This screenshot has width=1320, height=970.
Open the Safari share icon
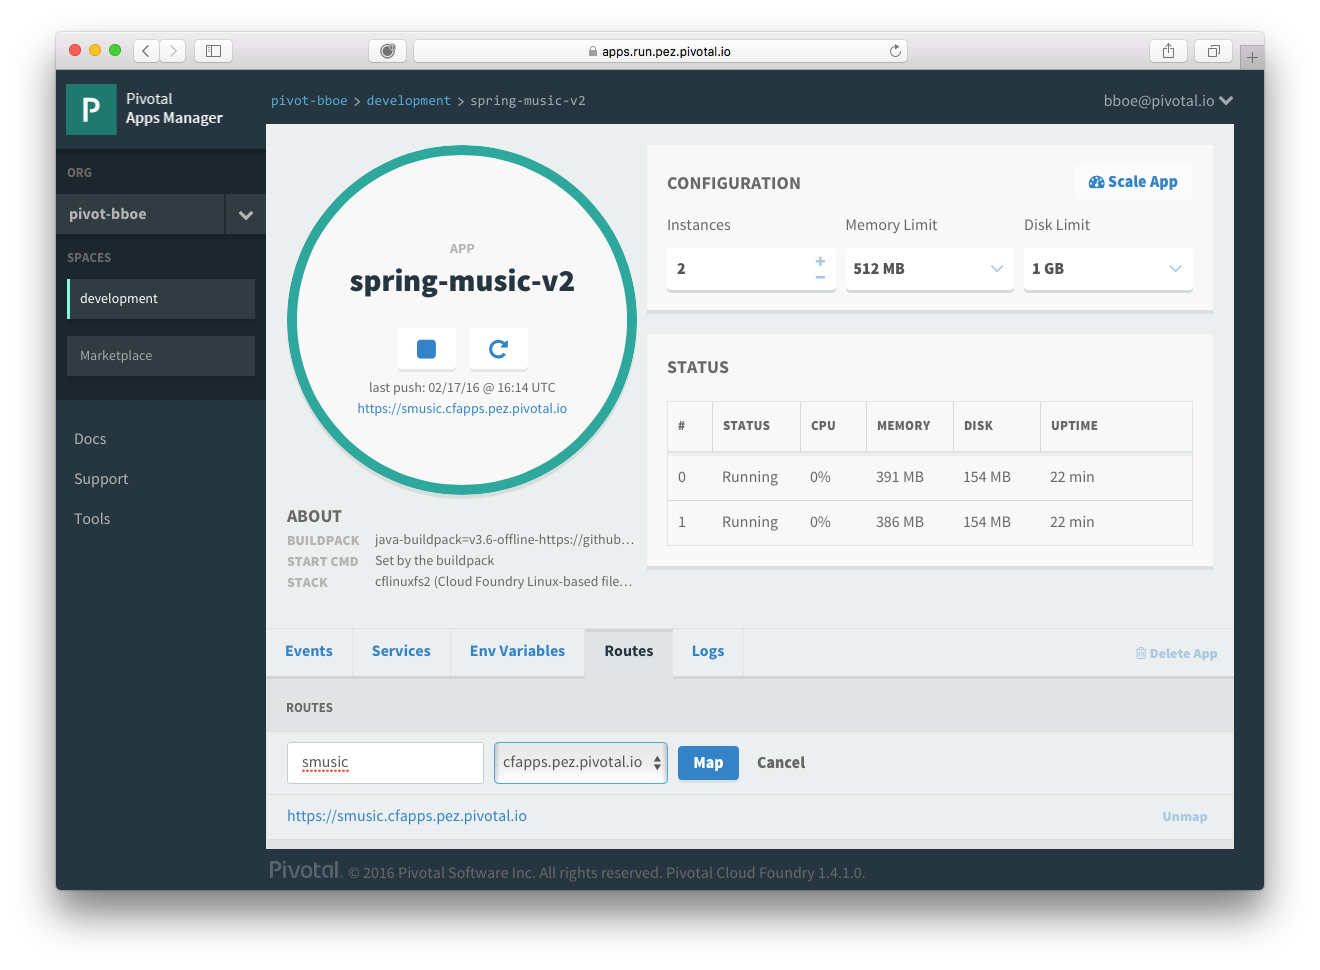pyautogui.click(x=1168, y=51)
